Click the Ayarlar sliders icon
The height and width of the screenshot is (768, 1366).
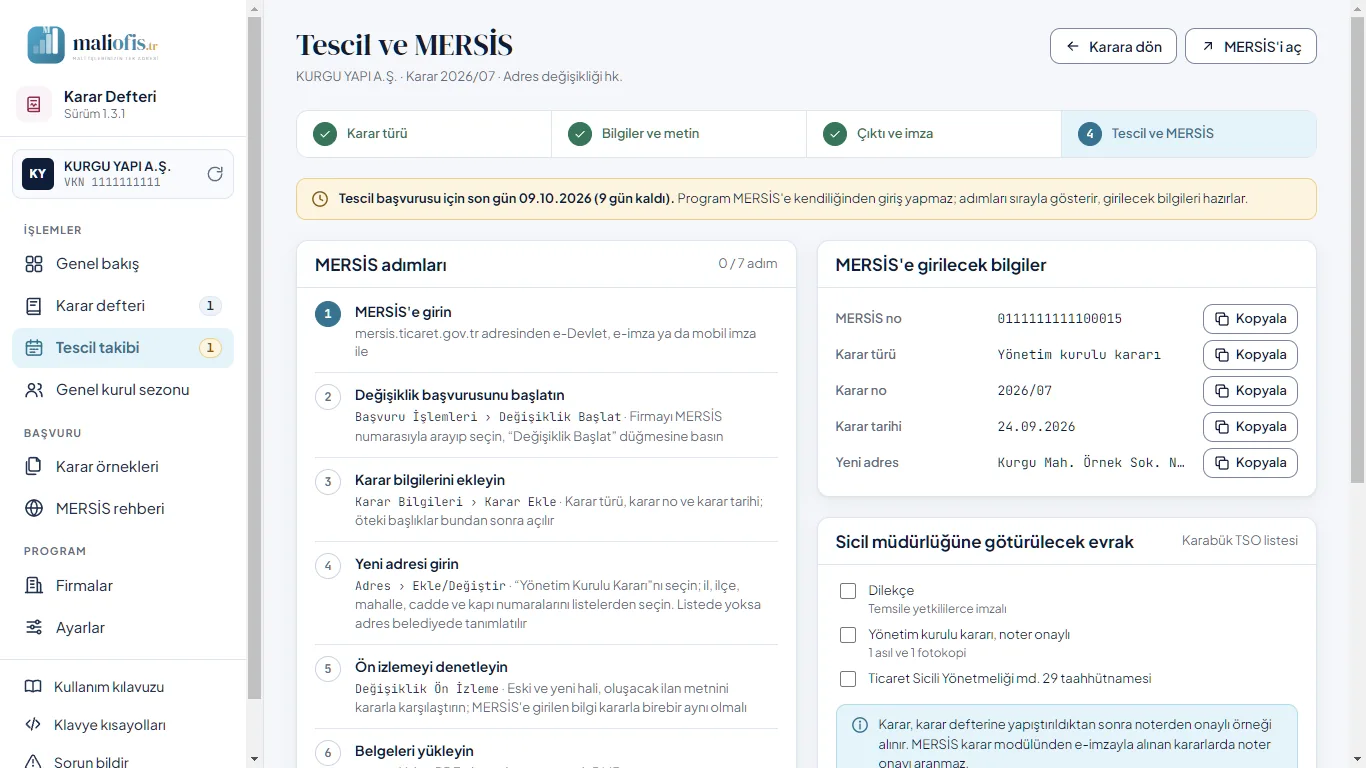click(x=34, y=628)
